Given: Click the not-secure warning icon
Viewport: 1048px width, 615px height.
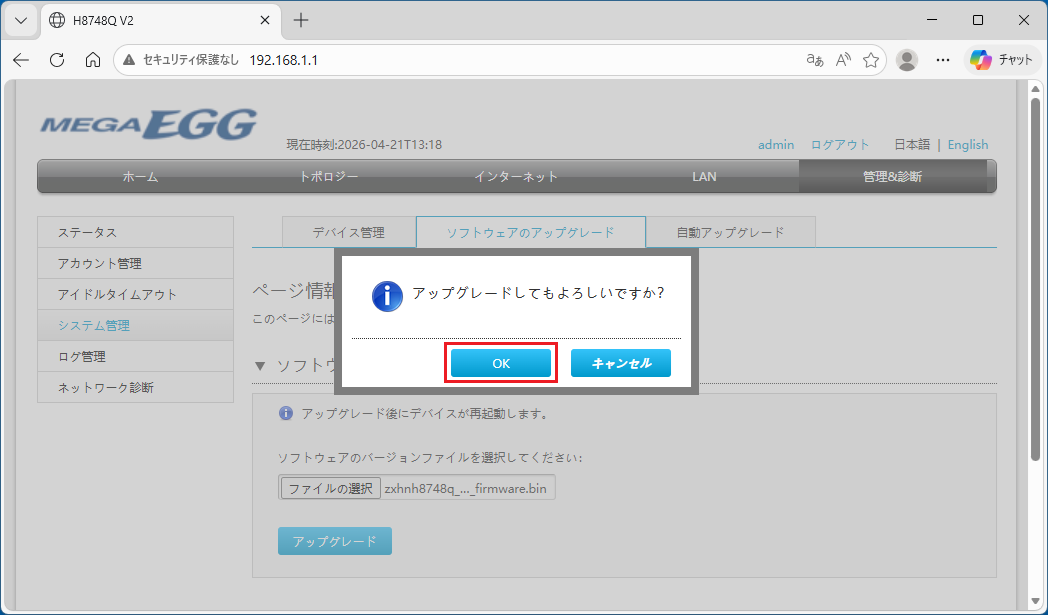Looking at the screenshot, I should point(130,60).
